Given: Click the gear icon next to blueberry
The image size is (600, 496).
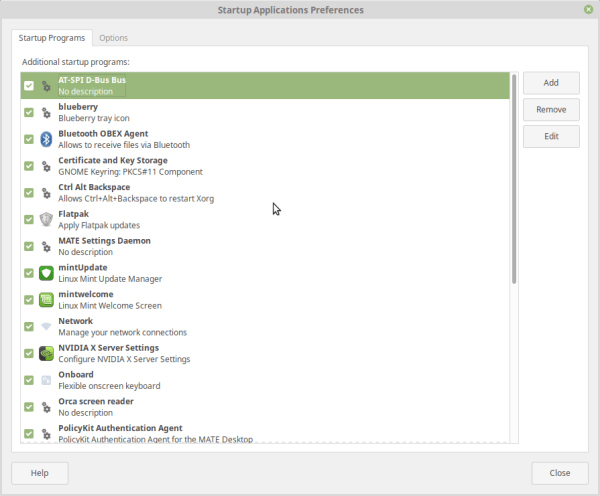Looking at the screenshot, I should point(46,113).
